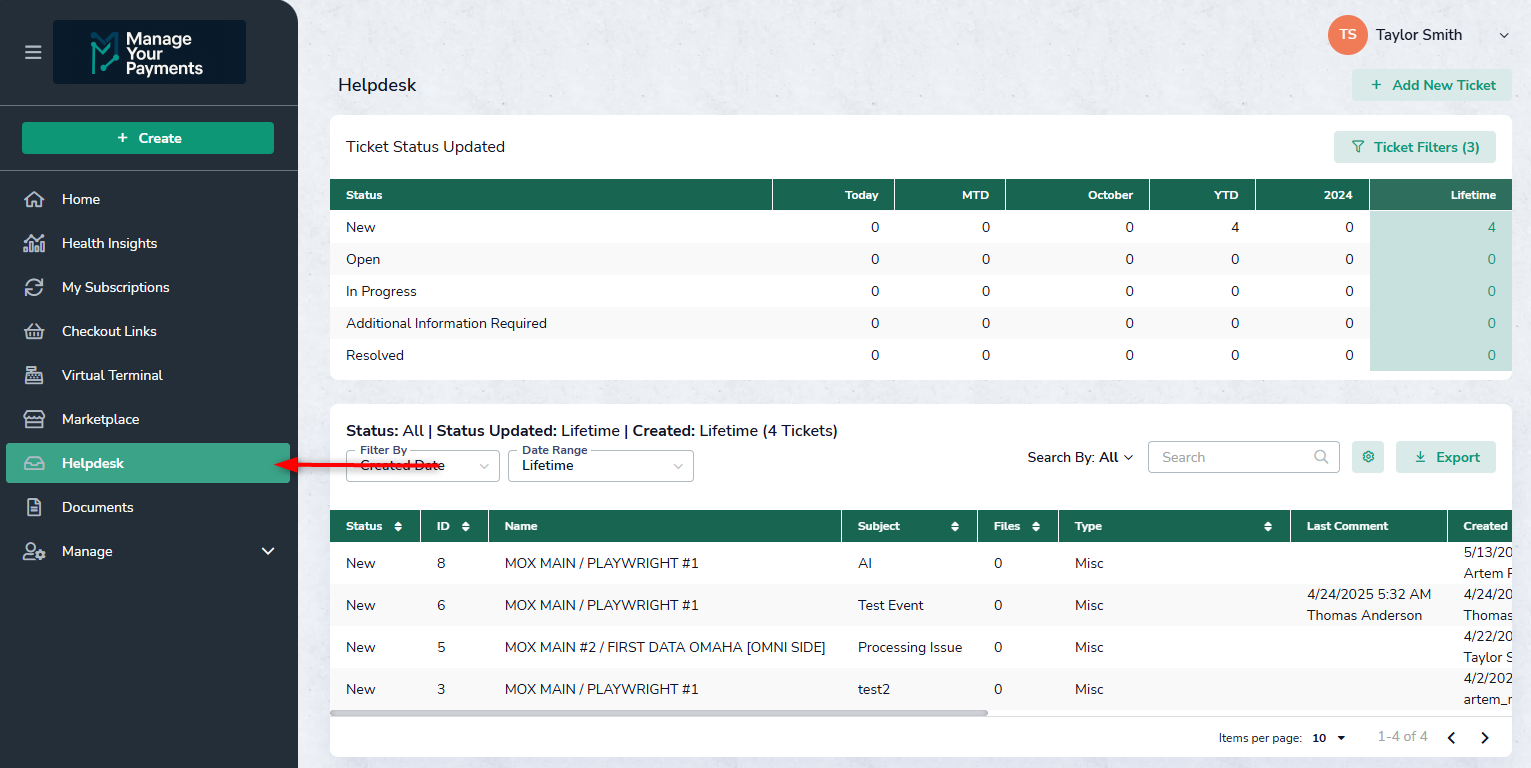Screen dimensions: 1531x768
Task: Click the search magnifier icon
Action: point(1321,457)
